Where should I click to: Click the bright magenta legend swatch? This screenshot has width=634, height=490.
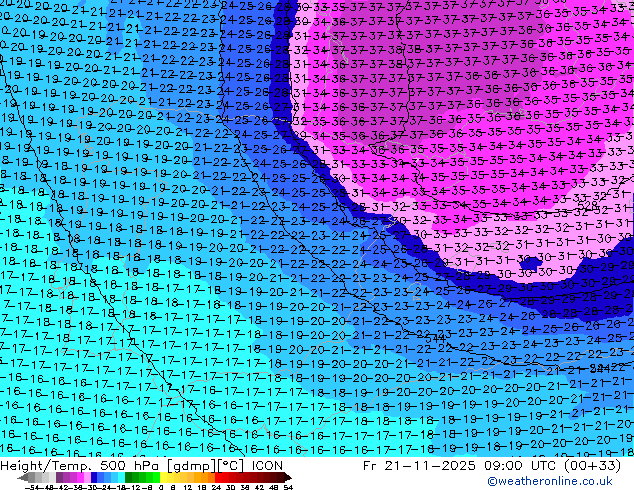pos(80,477)
